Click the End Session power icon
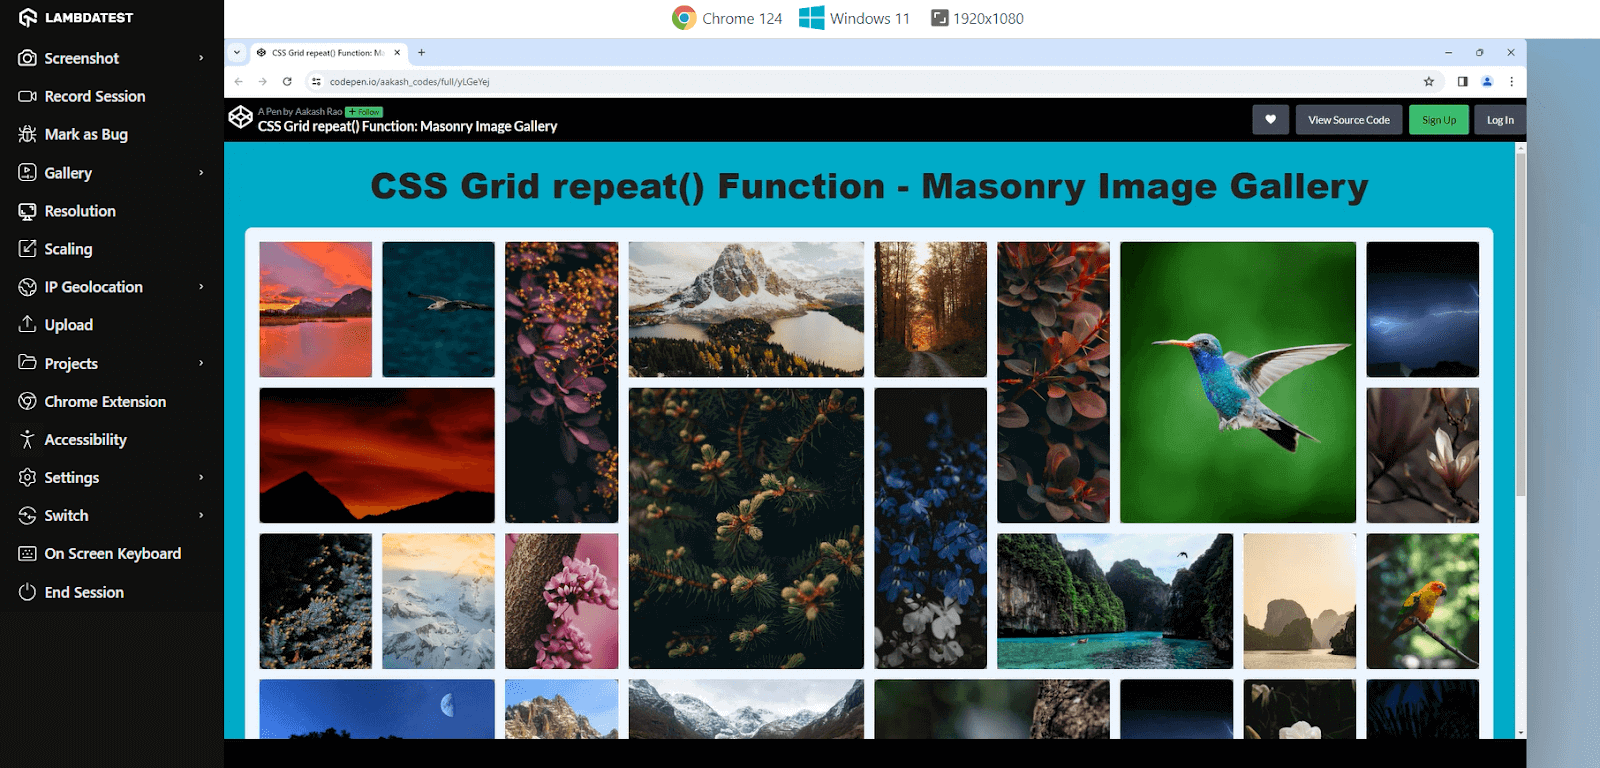 [27, 592]
